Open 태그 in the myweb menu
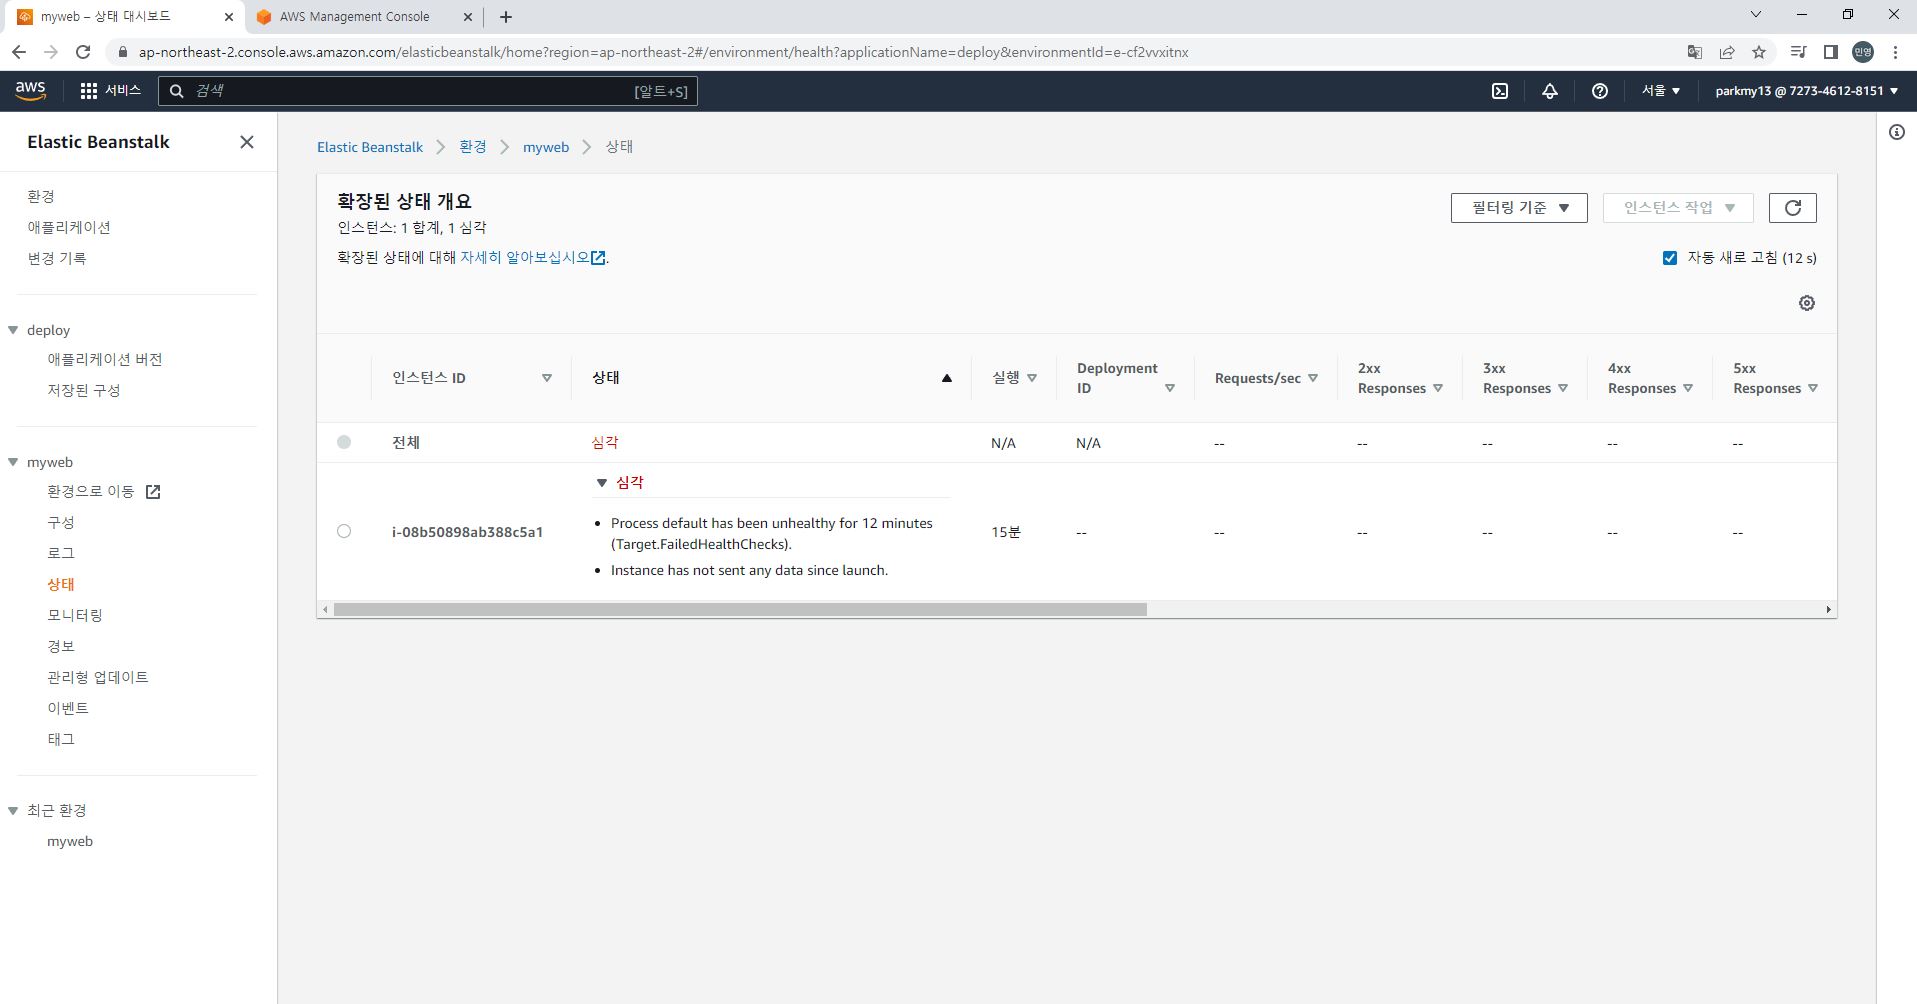 coord(61,739)
